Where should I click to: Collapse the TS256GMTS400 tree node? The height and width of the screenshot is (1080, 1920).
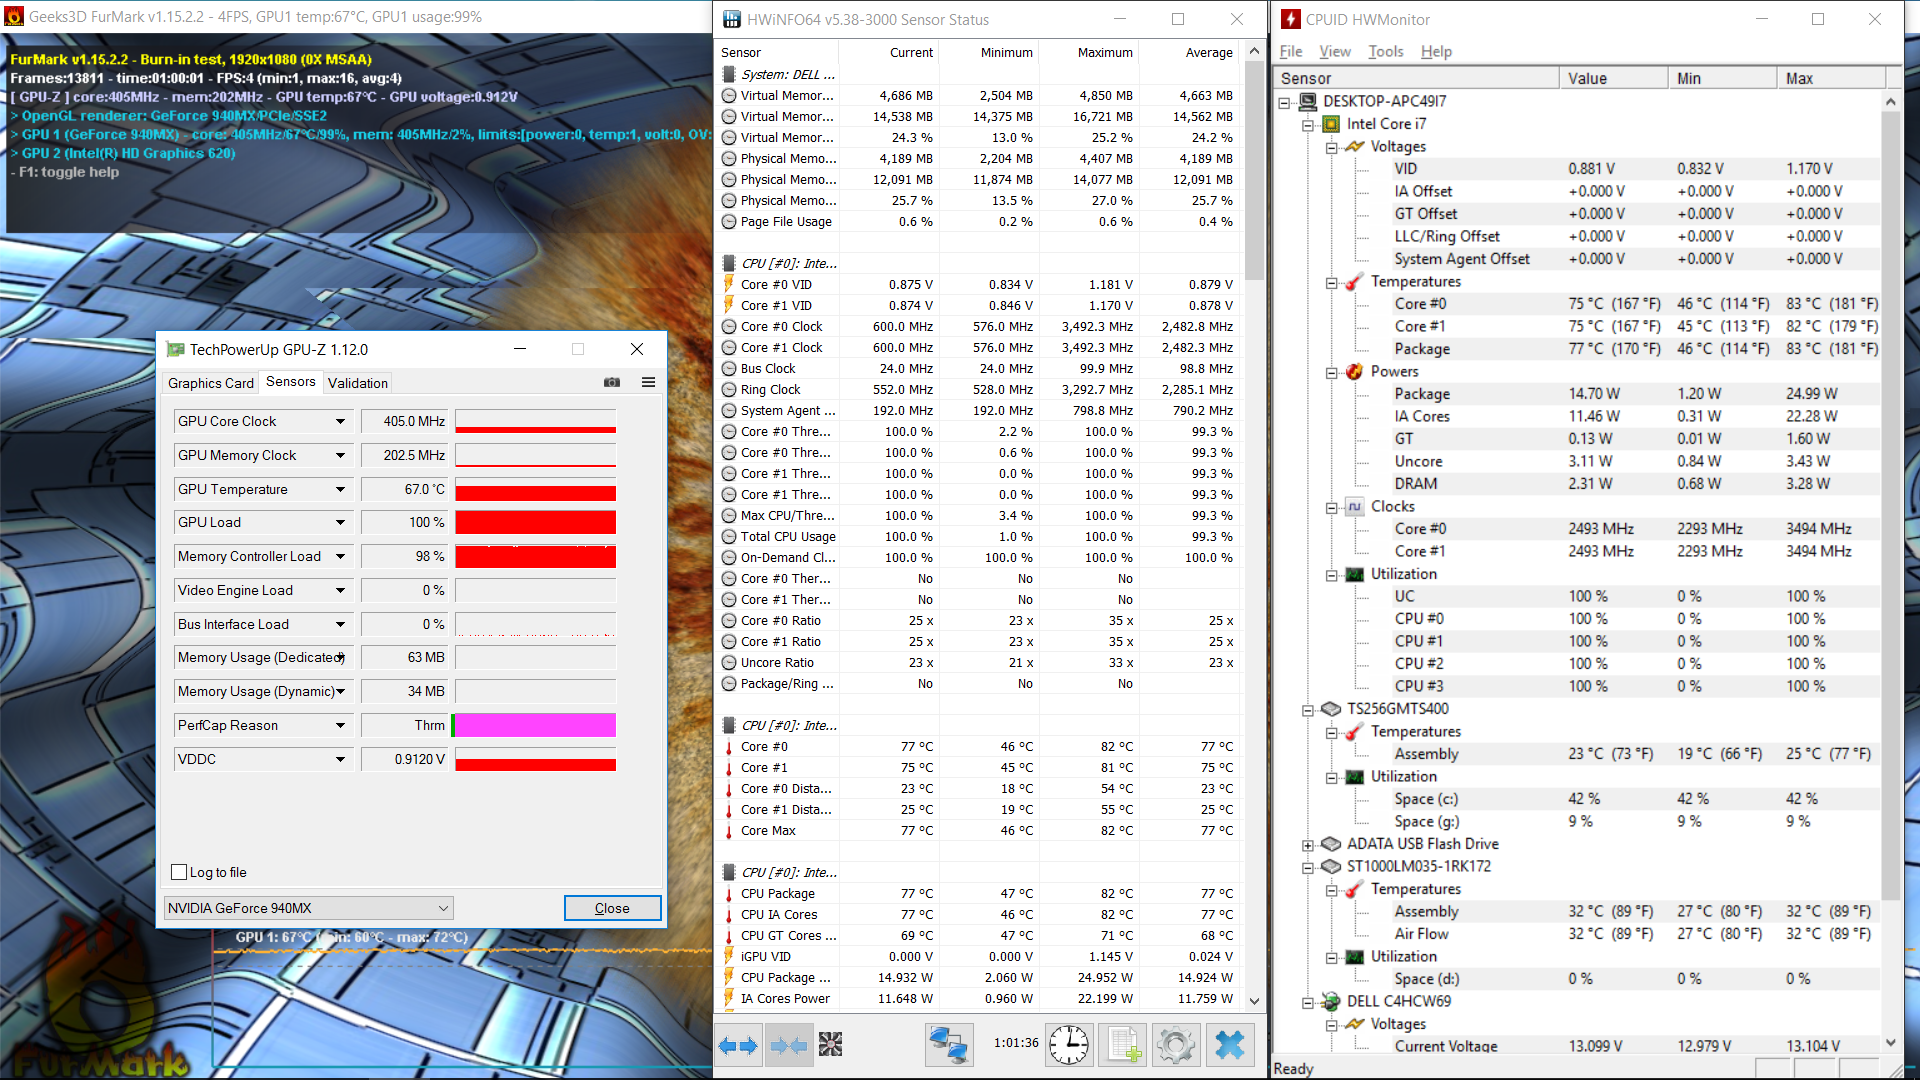[1308, 710]
